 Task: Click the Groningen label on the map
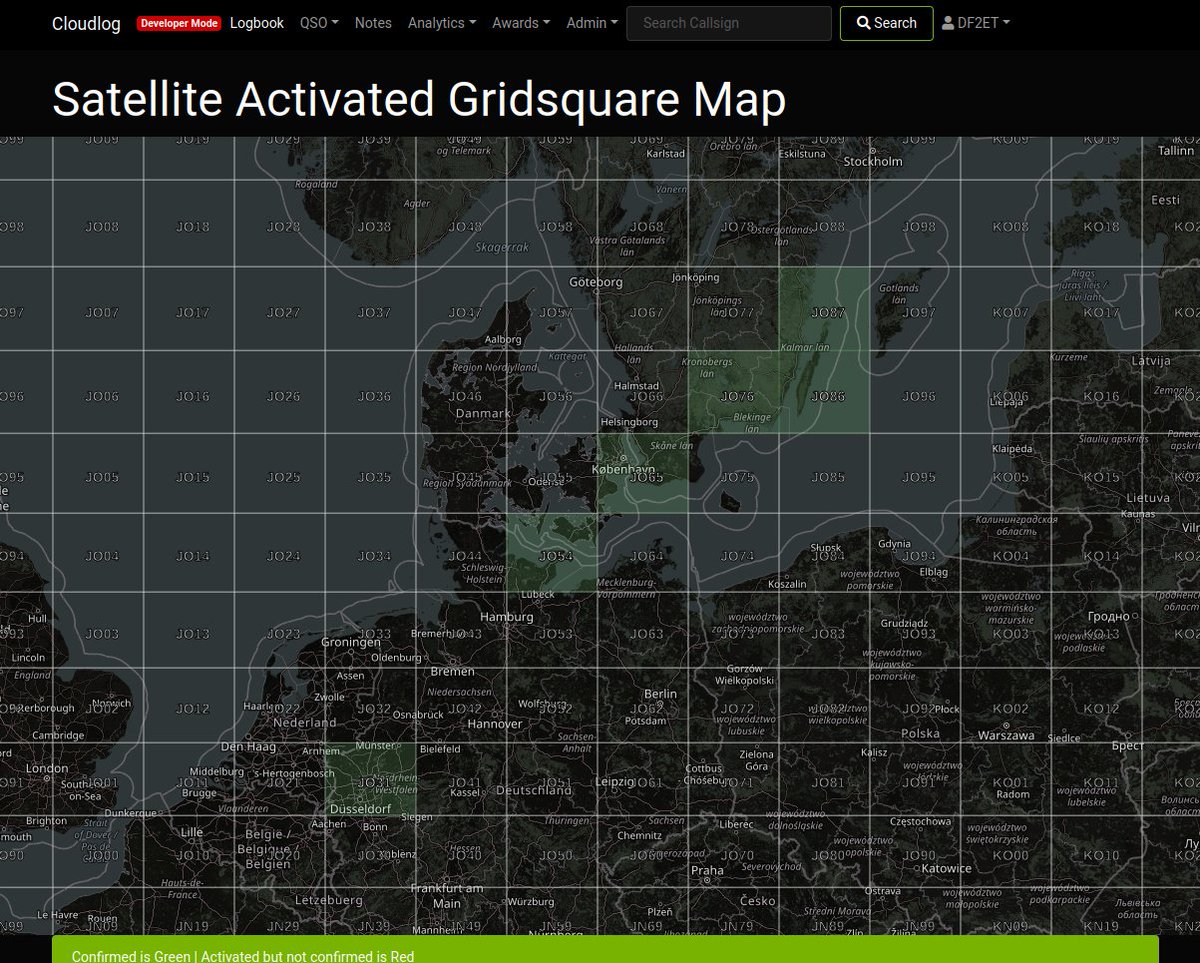[351, 642]
